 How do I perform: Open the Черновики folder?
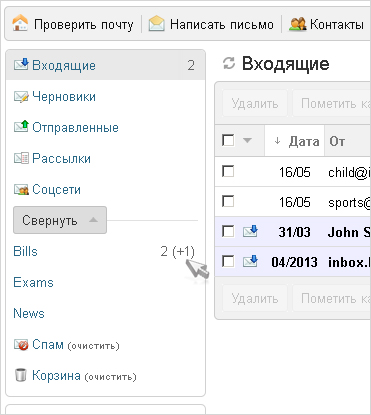(x=64, y=96)
